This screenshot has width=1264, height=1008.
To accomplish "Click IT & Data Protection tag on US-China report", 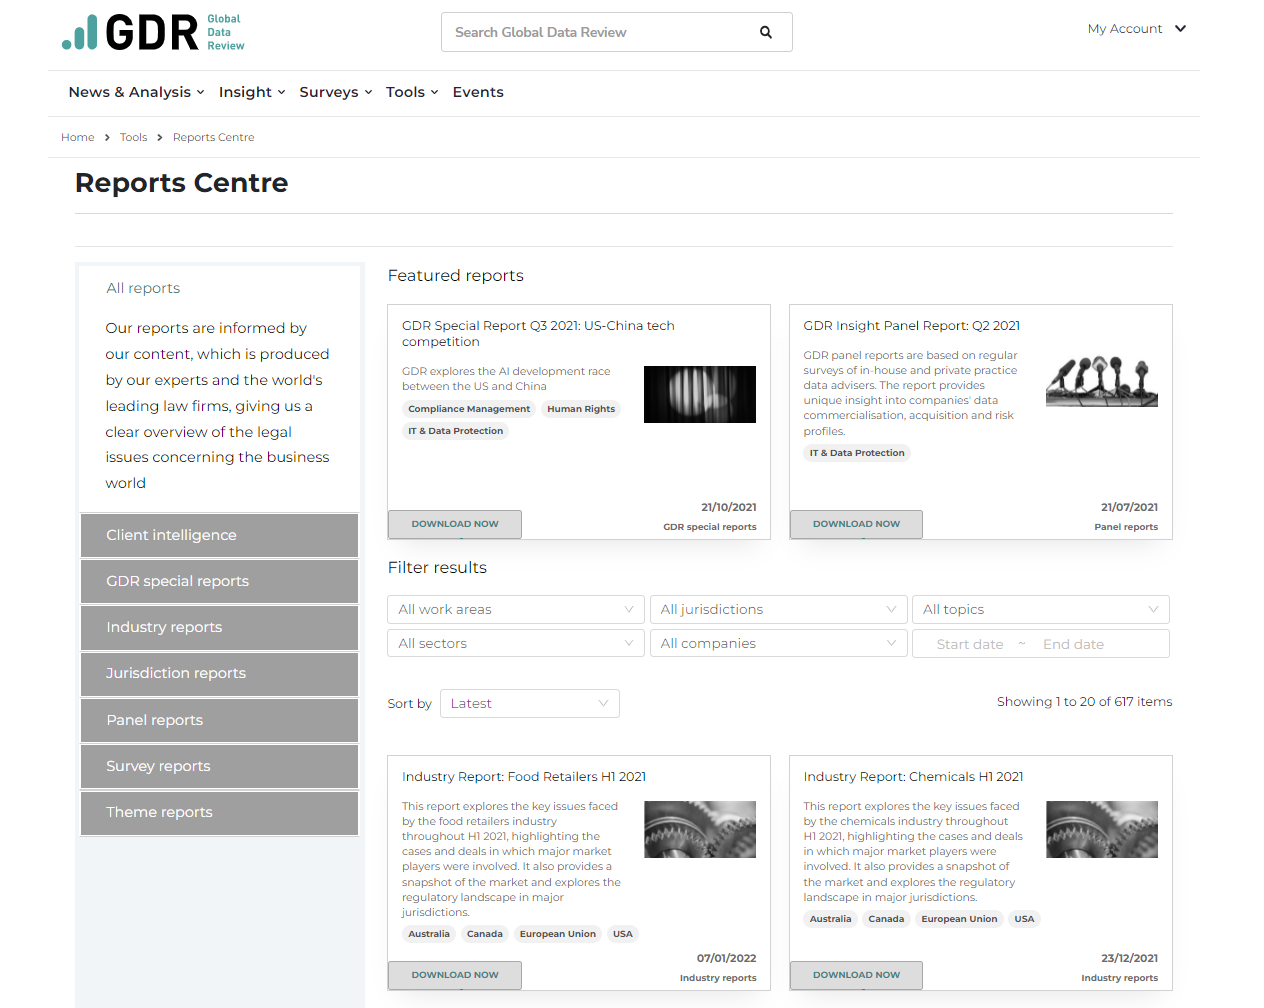I will pyautogui.click(x=456, y=431).
